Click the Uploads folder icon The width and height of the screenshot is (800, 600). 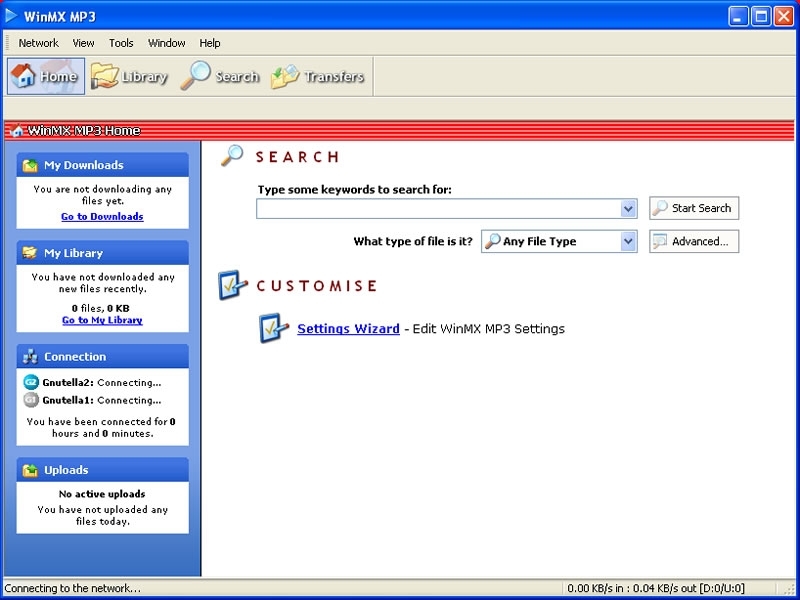30,470
